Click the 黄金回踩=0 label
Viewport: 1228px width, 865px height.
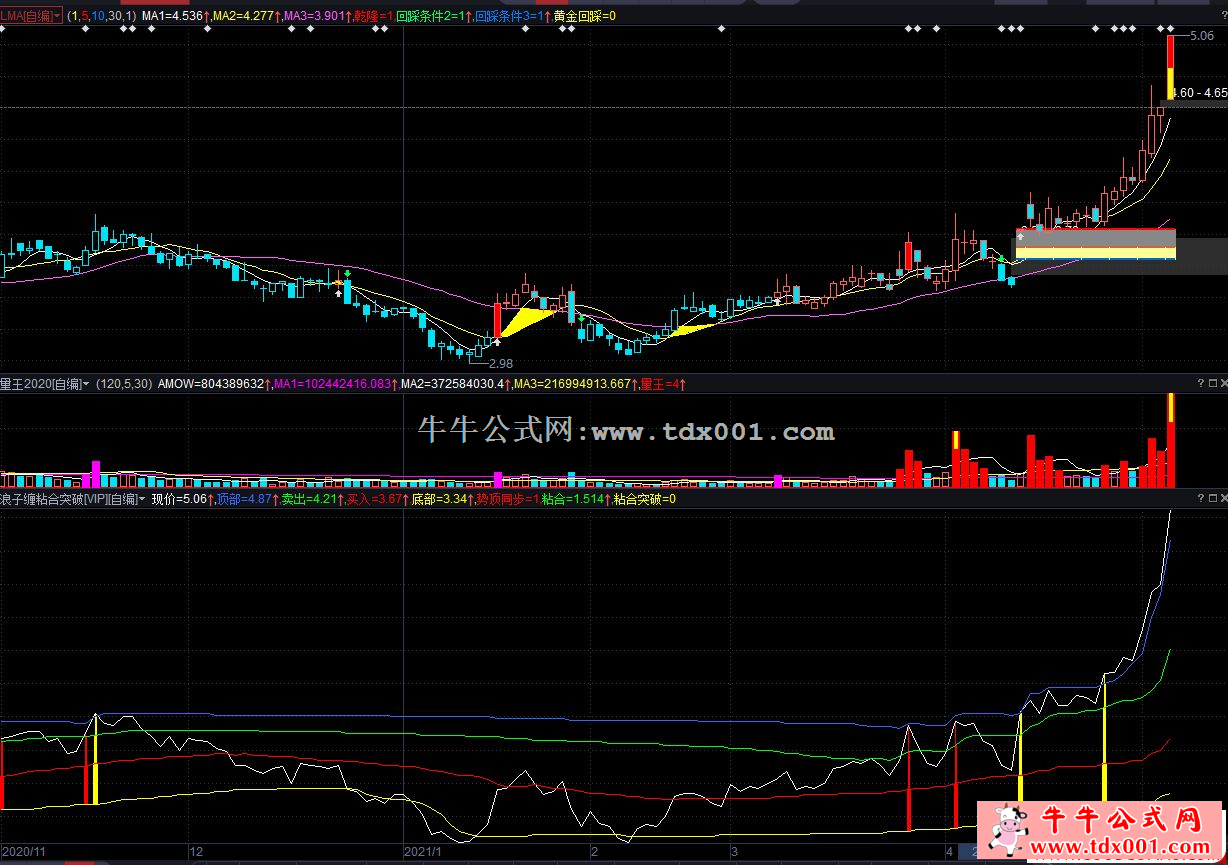pyautogui.click(x=584, y=16)
